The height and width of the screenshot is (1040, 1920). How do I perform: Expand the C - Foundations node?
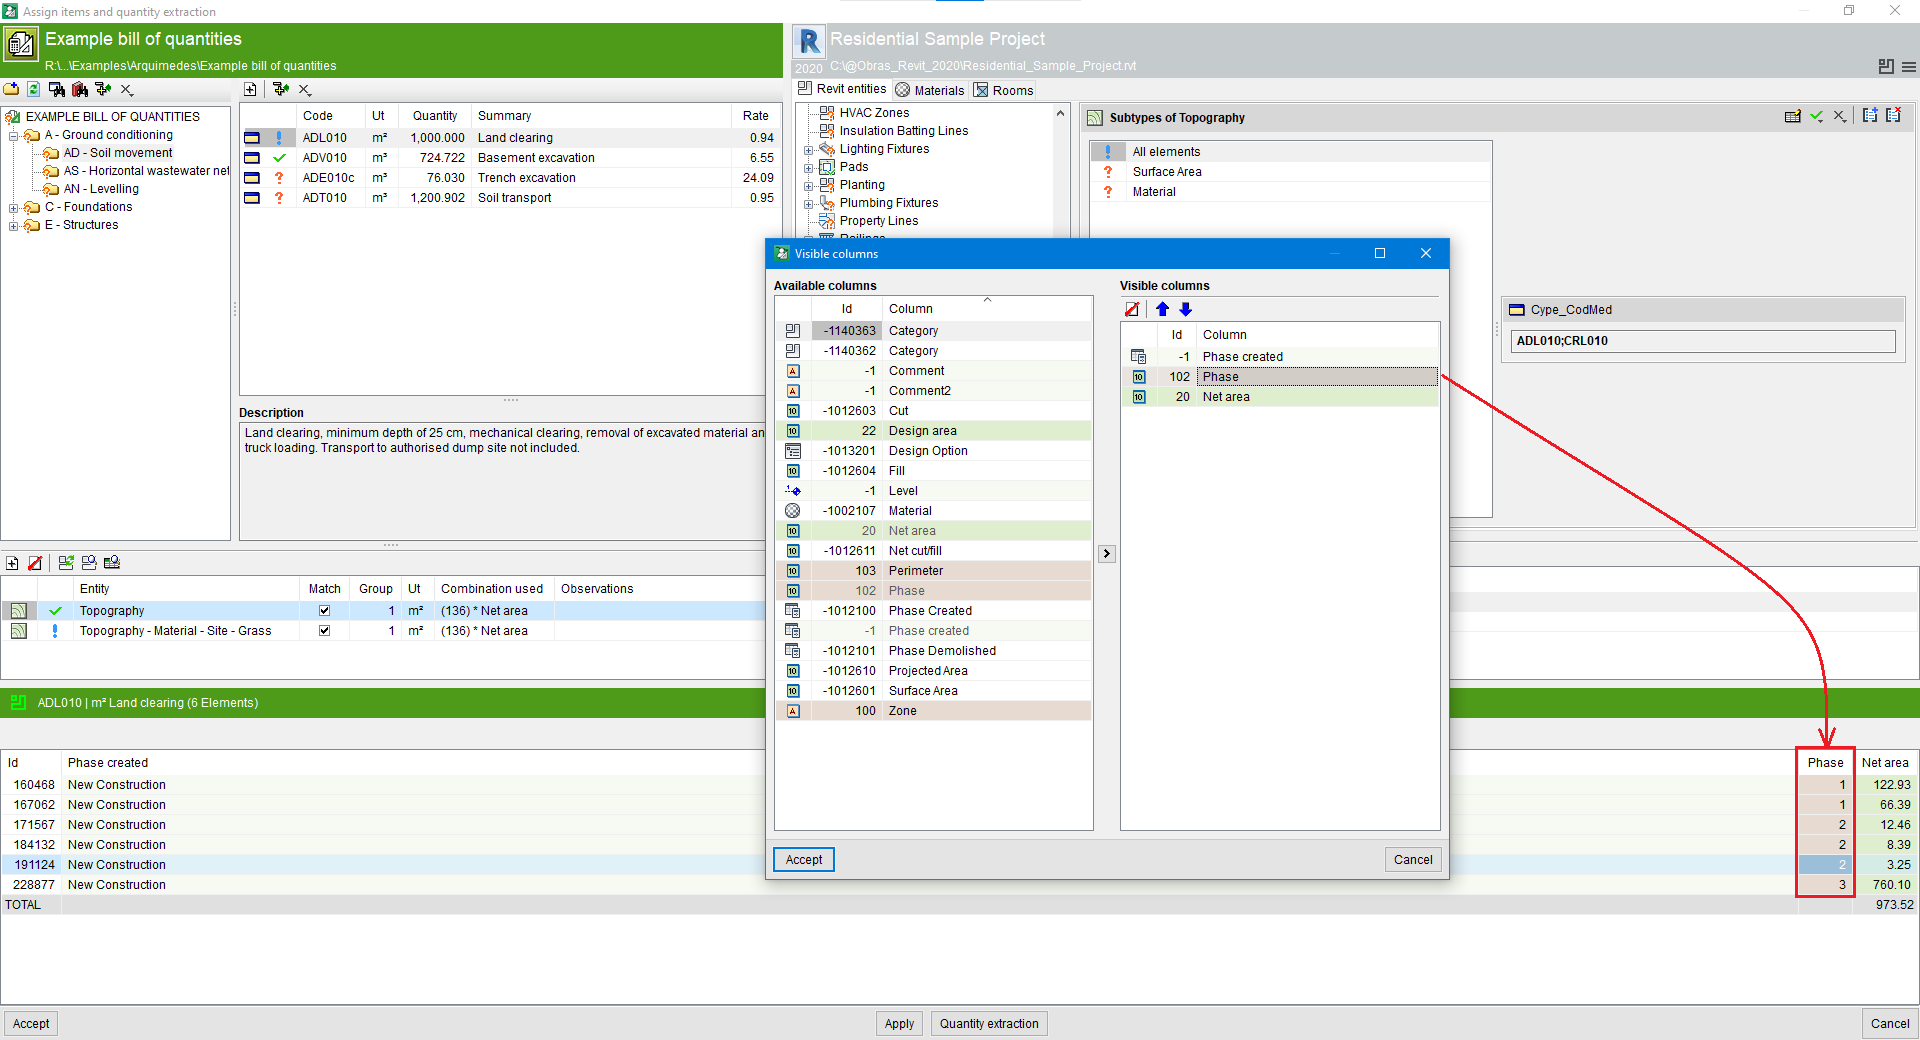pyautogui.click(x=14, y=208)
